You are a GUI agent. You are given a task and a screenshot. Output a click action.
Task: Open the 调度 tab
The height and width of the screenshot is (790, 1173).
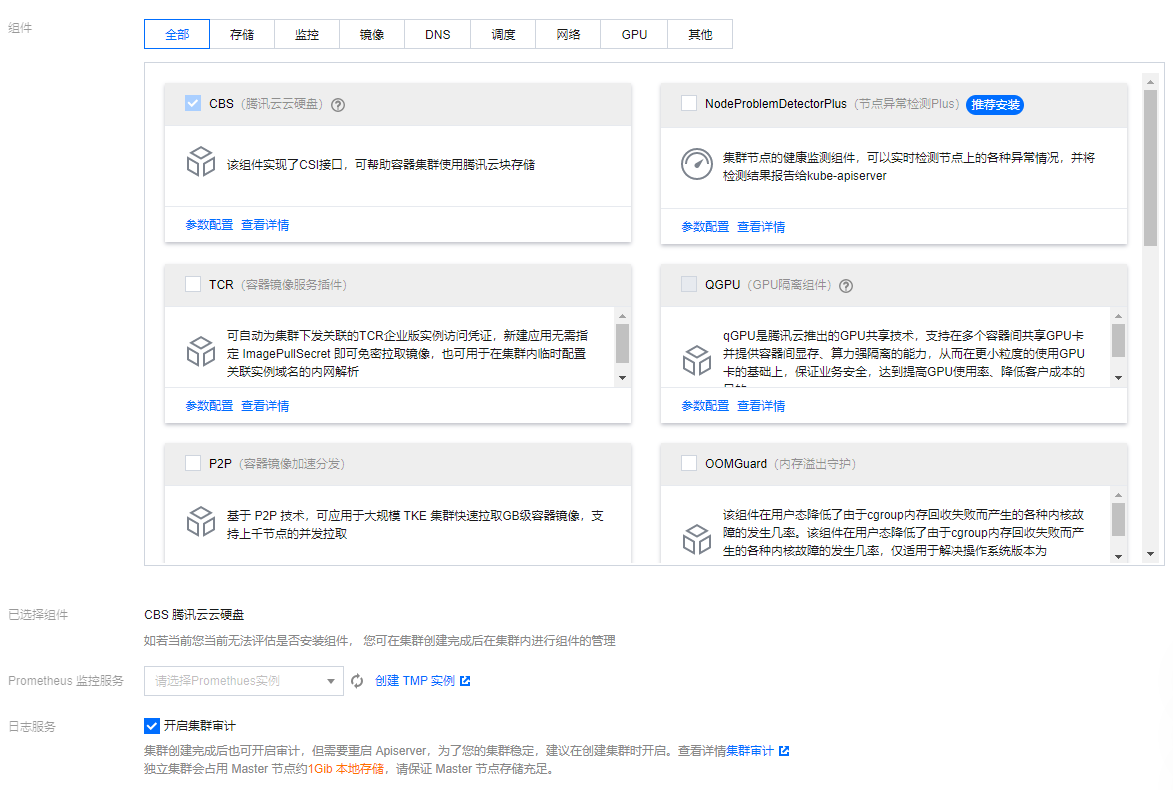click(x=503, y=34)
